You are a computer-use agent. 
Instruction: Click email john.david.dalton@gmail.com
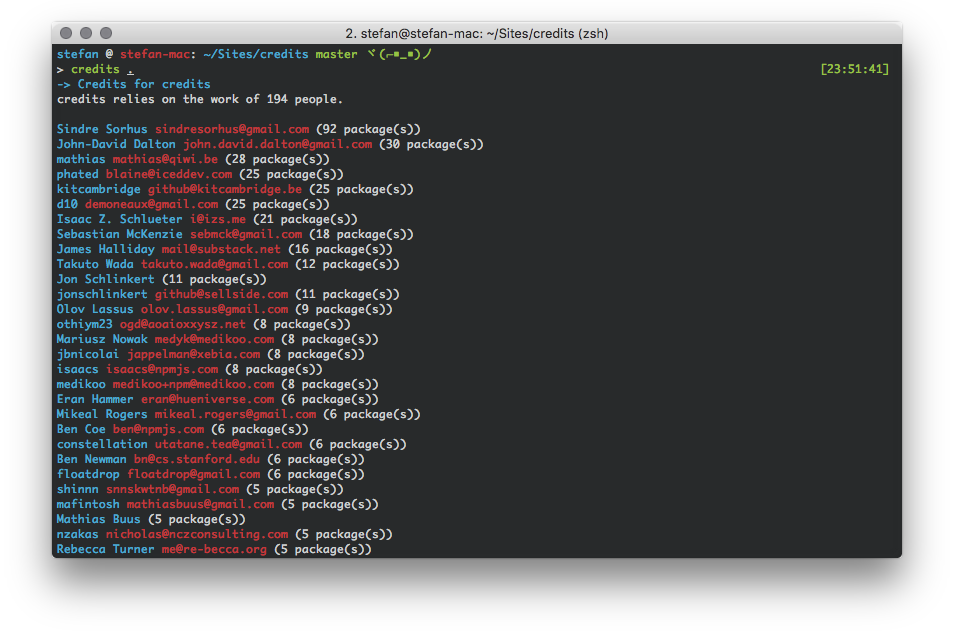click(278, 144)
